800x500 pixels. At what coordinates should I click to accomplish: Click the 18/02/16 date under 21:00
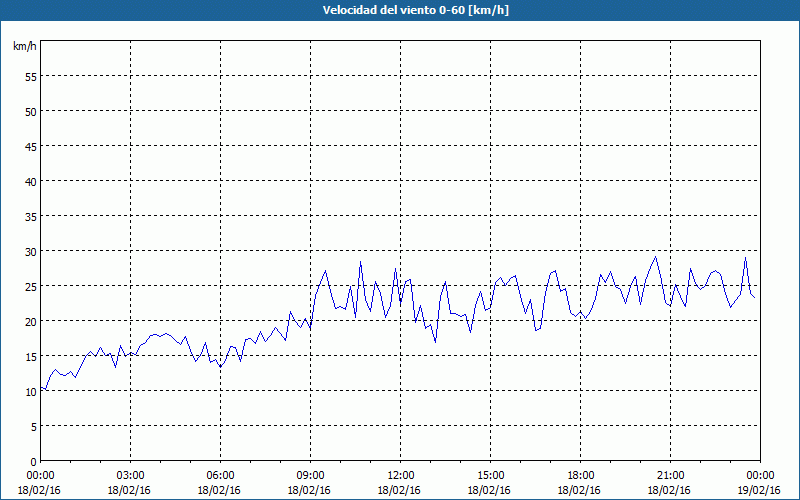click(669, 490)
